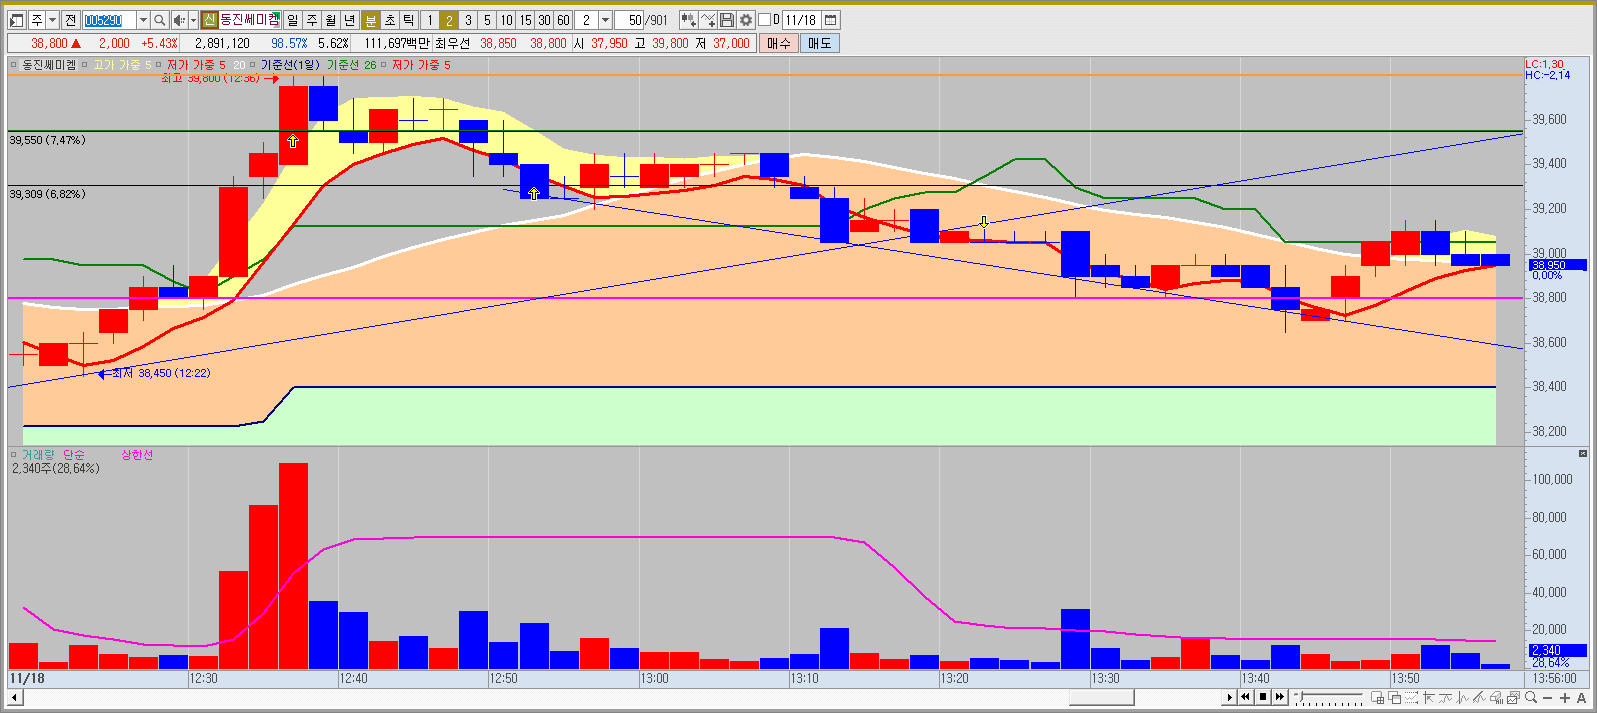This screenshot has width=1597, height=713.
Task: Click the split chart window icon in bottom toolbar
Action: 1377,697
